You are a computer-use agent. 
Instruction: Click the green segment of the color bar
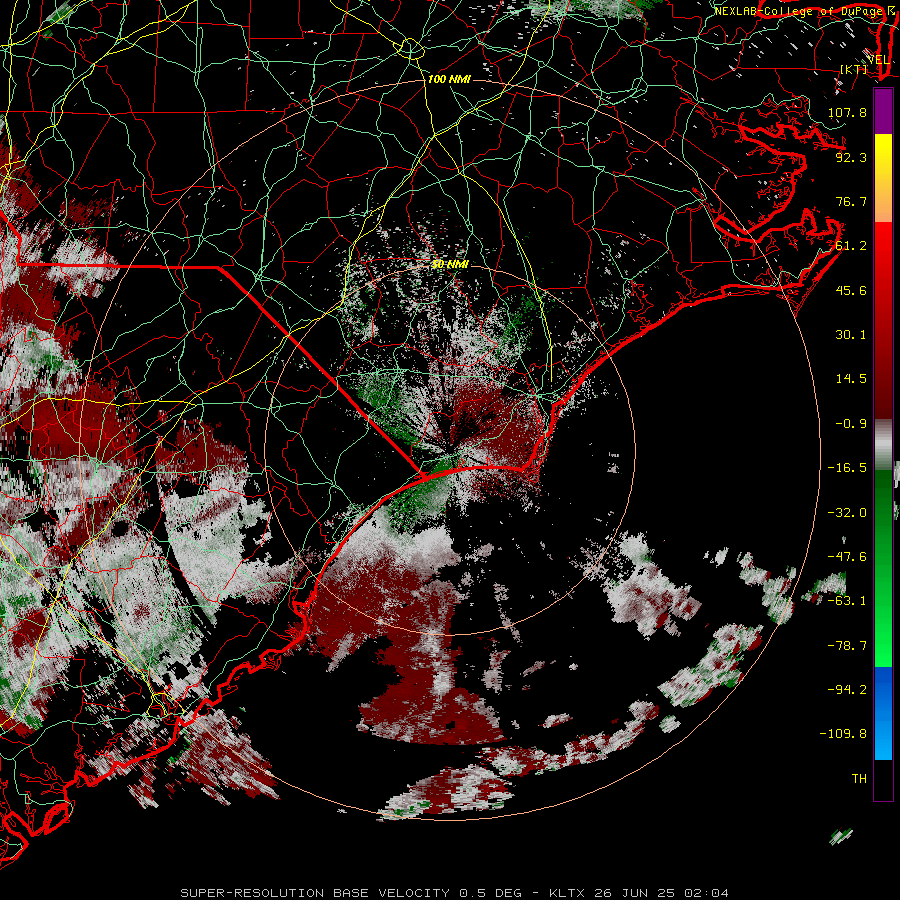tap(883, 568)
